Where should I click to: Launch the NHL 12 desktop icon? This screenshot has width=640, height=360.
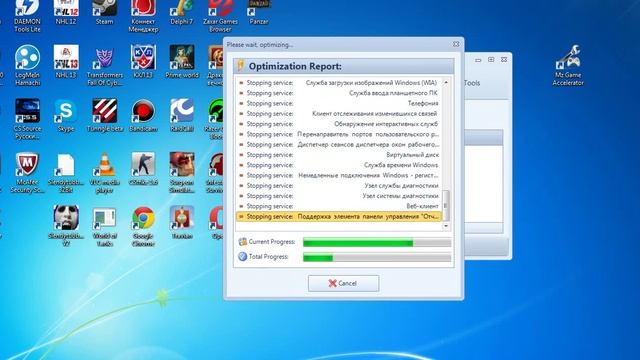[x=66, y=13]
